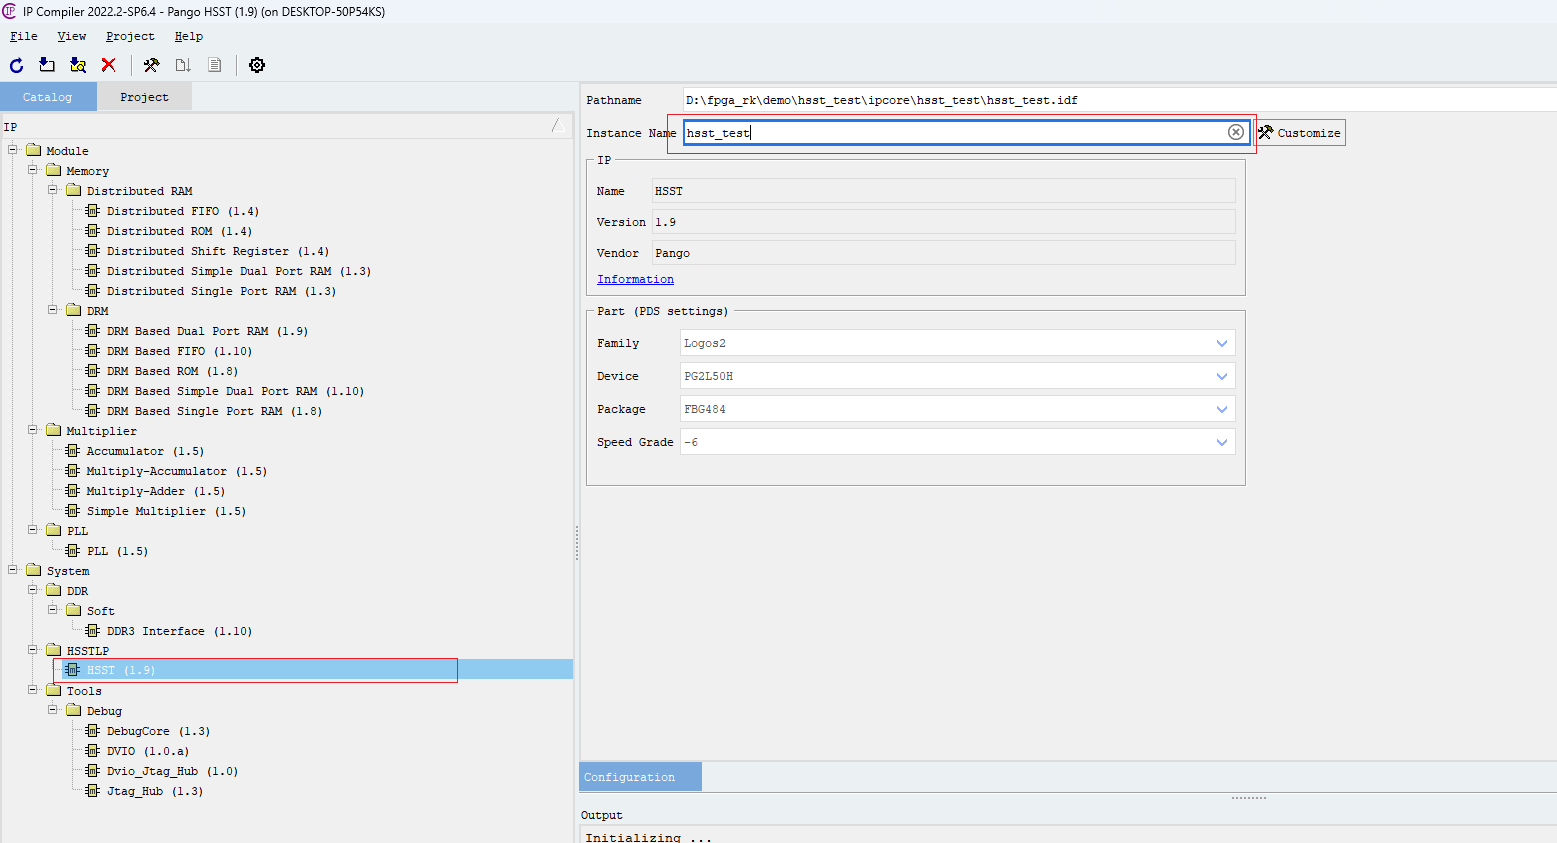This screenshot has height=843, width=1557.
Task: Click the export document toolbar icon
Action: tap(182, 64)
